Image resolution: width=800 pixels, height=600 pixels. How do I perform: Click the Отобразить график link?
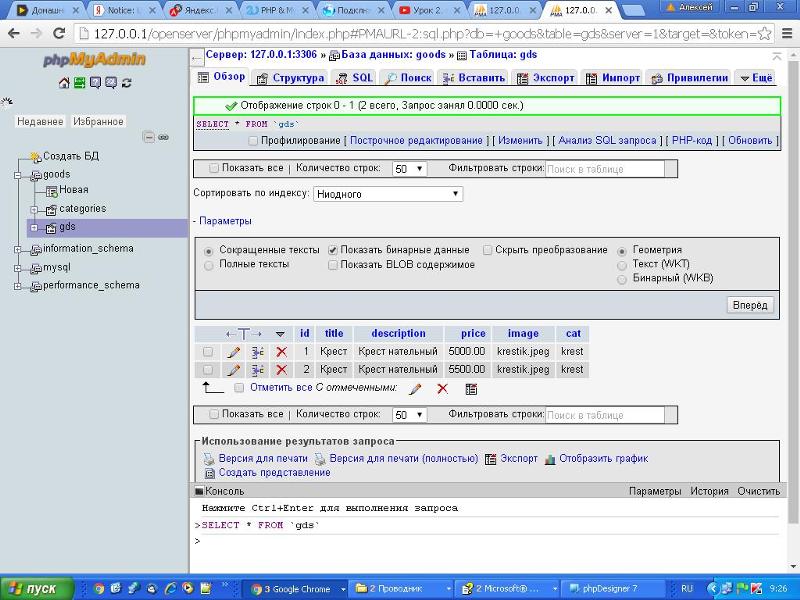click(602, 459)
